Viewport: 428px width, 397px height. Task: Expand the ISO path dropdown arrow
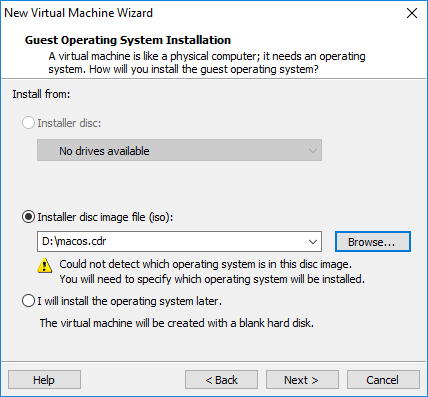313,241
